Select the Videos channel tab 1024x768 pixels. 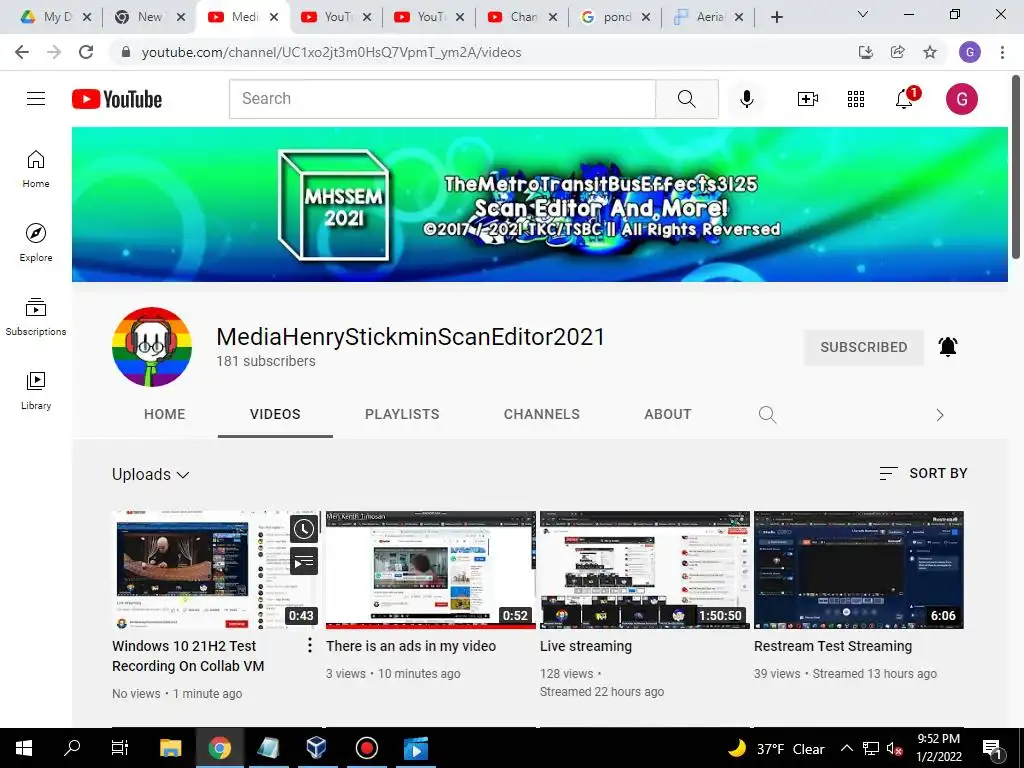point(275,414)
